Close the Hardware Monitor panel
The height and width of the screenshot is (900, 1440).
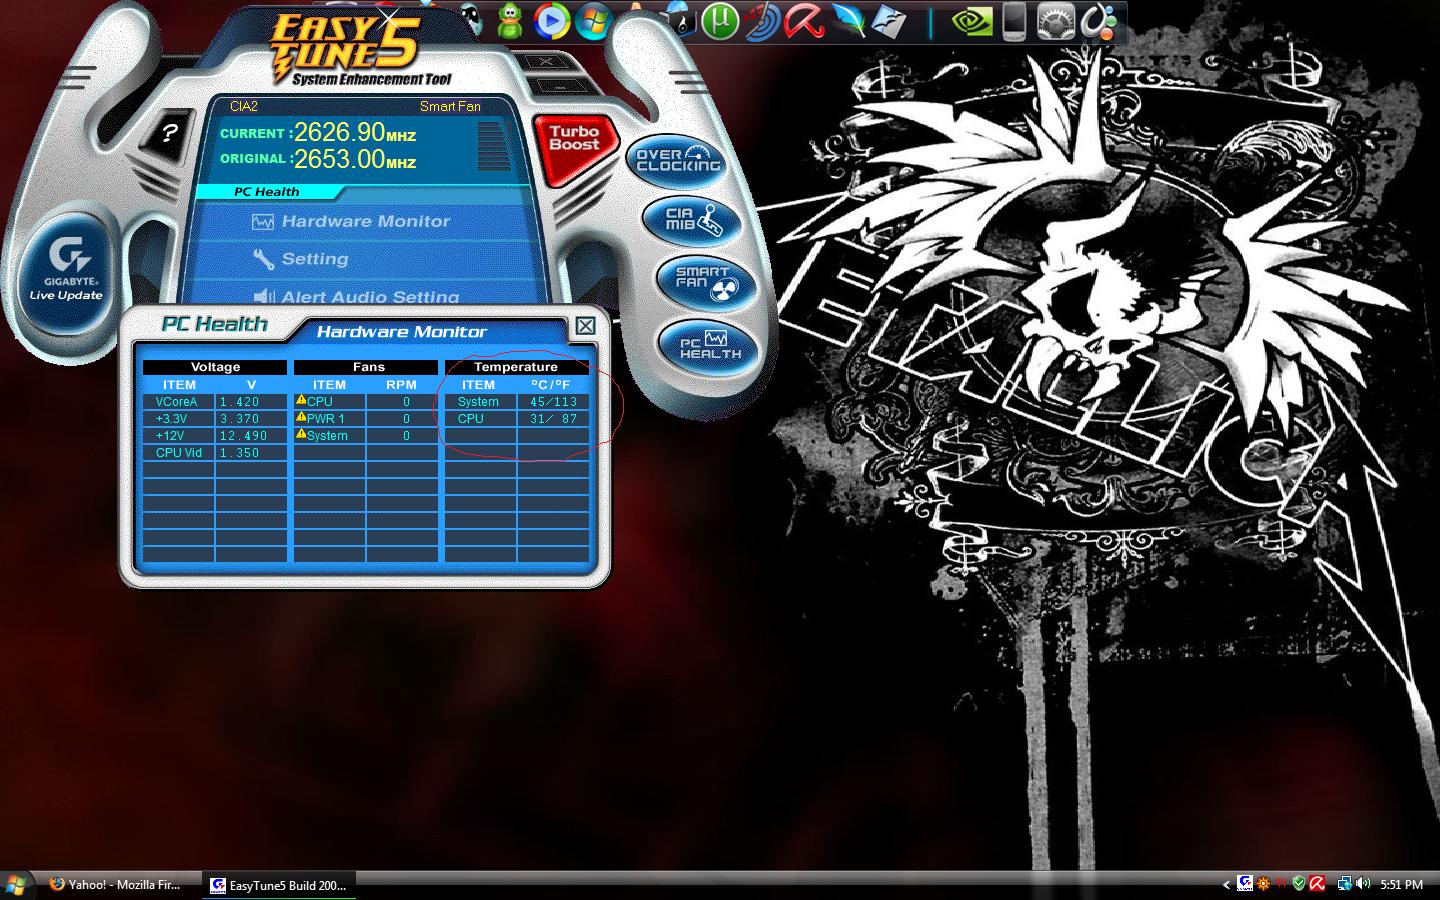[585, 326]
